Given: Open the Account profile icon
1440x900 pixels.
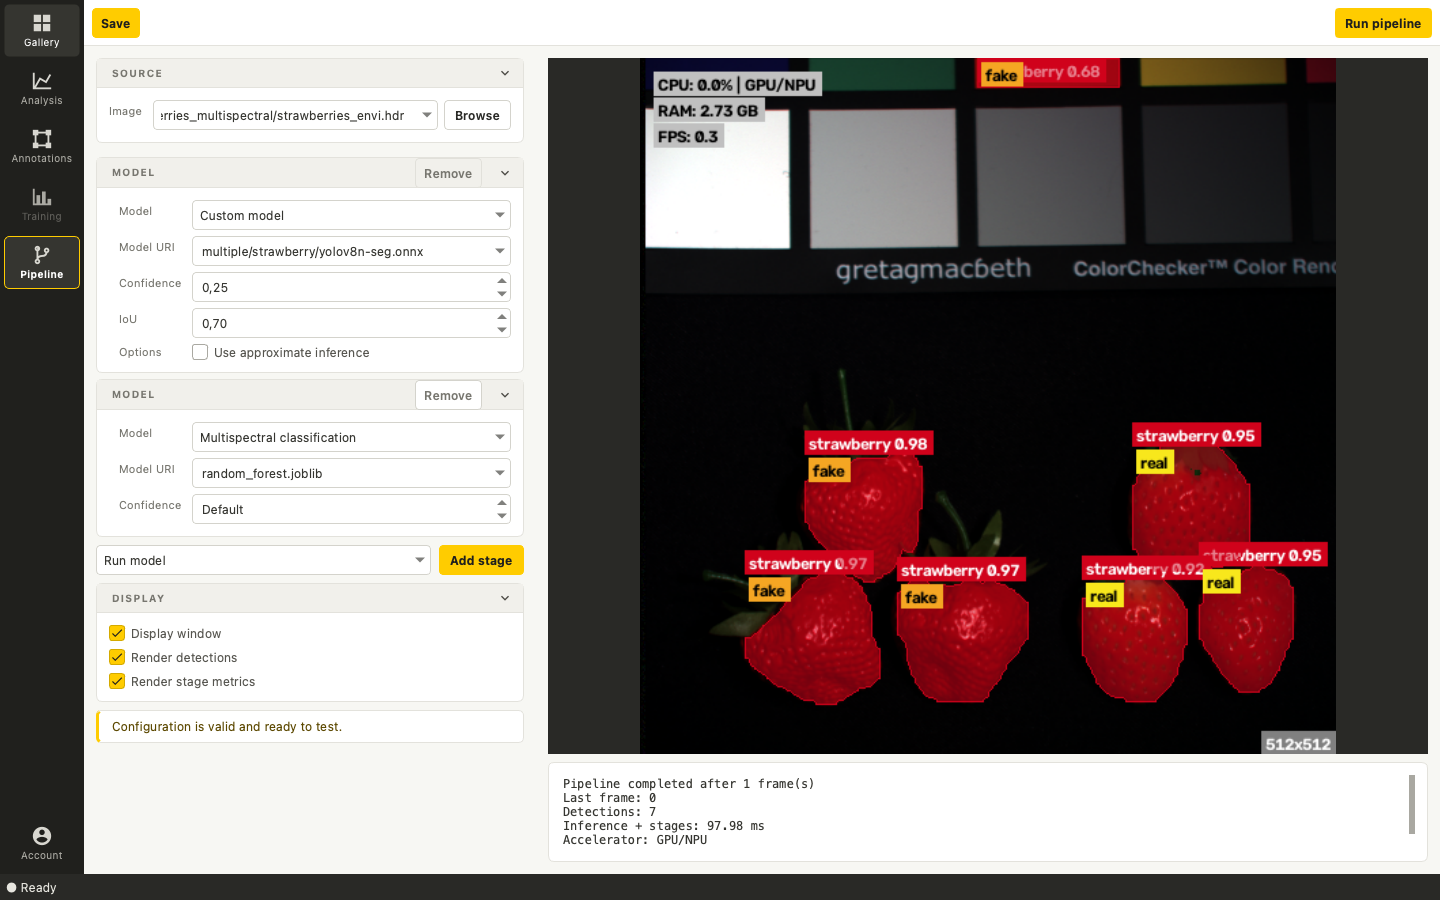Looking at the screenshot, I should pos(41,843).
